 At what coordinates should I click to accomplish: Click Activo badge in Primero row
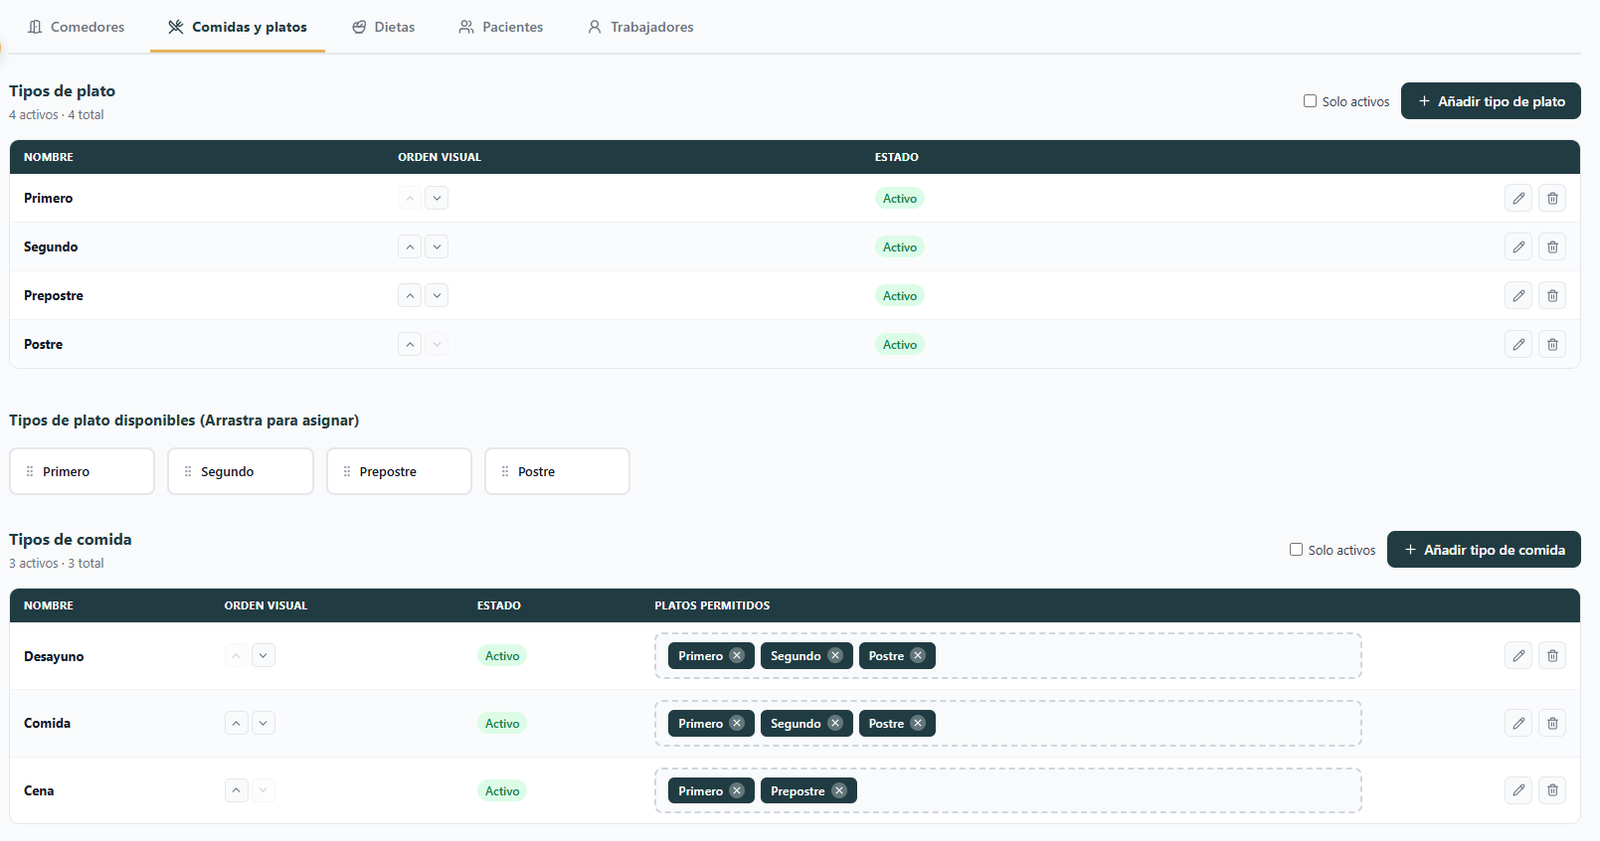899,198
